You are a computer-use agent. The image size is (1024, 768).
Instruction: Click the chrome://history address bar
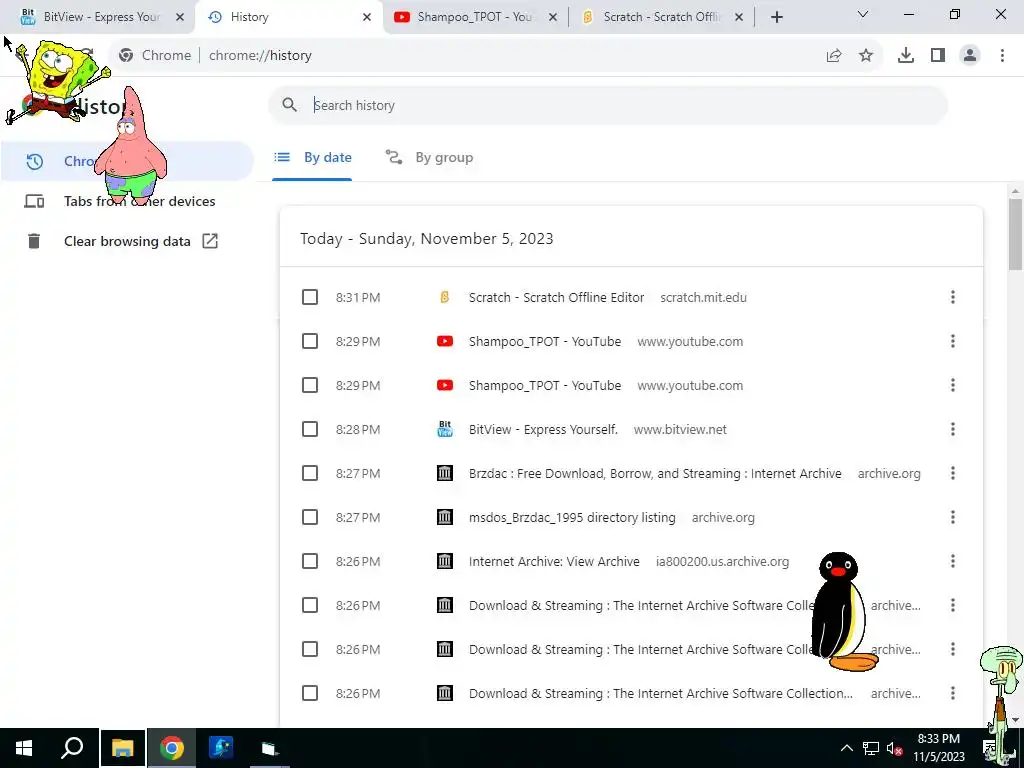[496, 56]
